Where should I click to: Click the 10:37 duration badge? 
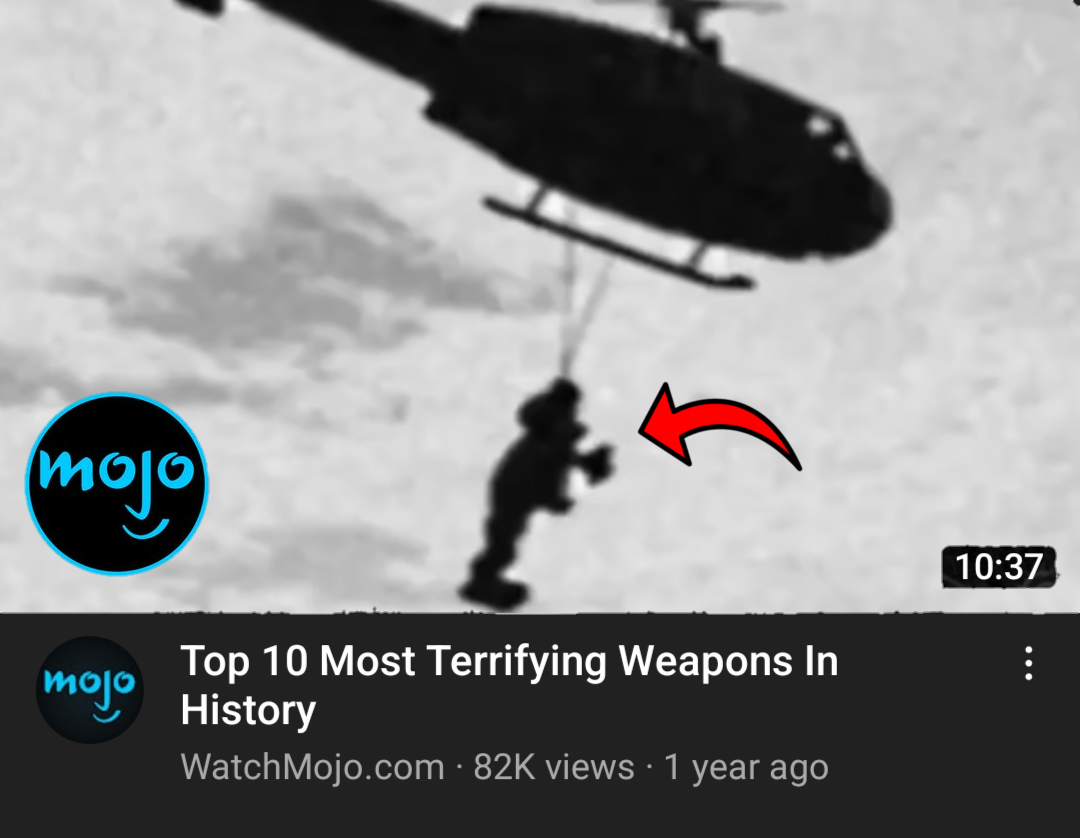998,567
